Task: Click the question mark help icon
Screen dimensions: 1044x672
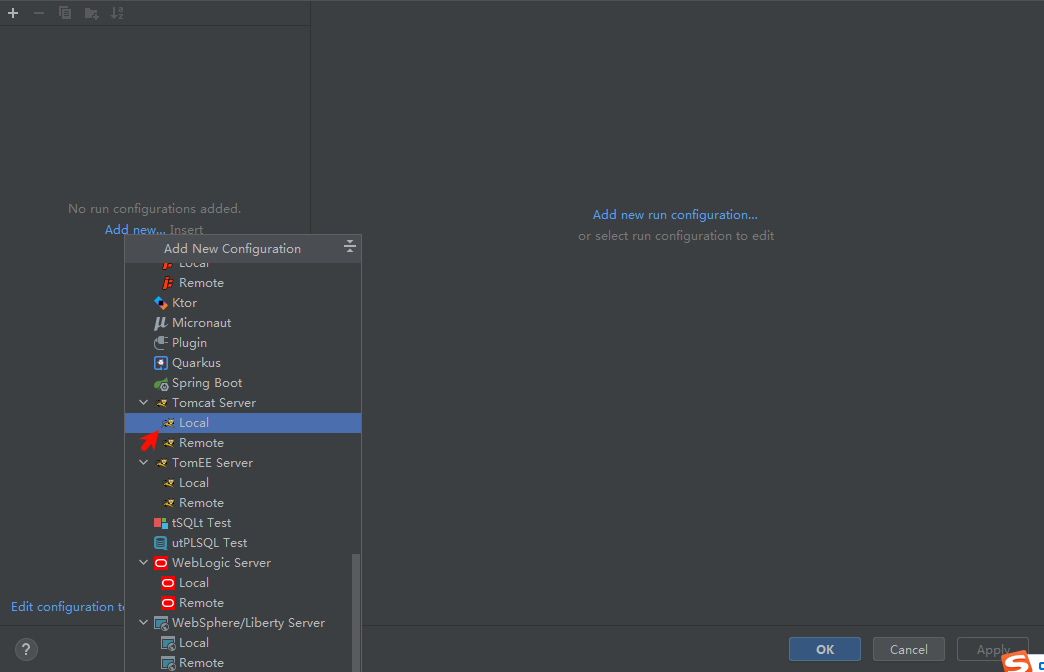Action: [x=26, y=649]
